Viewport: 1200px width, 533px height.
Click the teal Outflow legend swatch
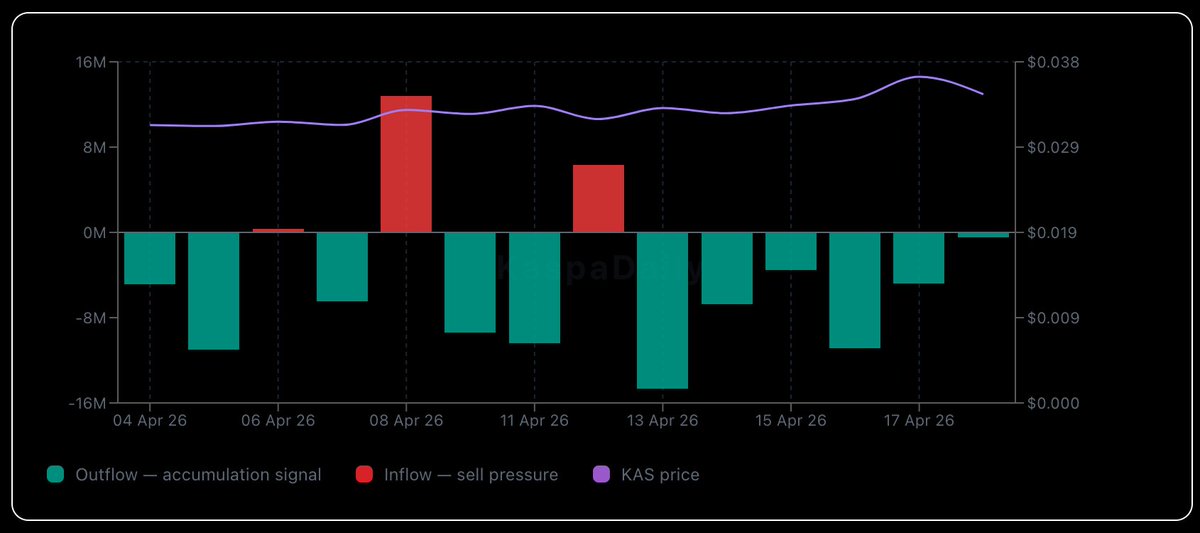coord(55,475)
